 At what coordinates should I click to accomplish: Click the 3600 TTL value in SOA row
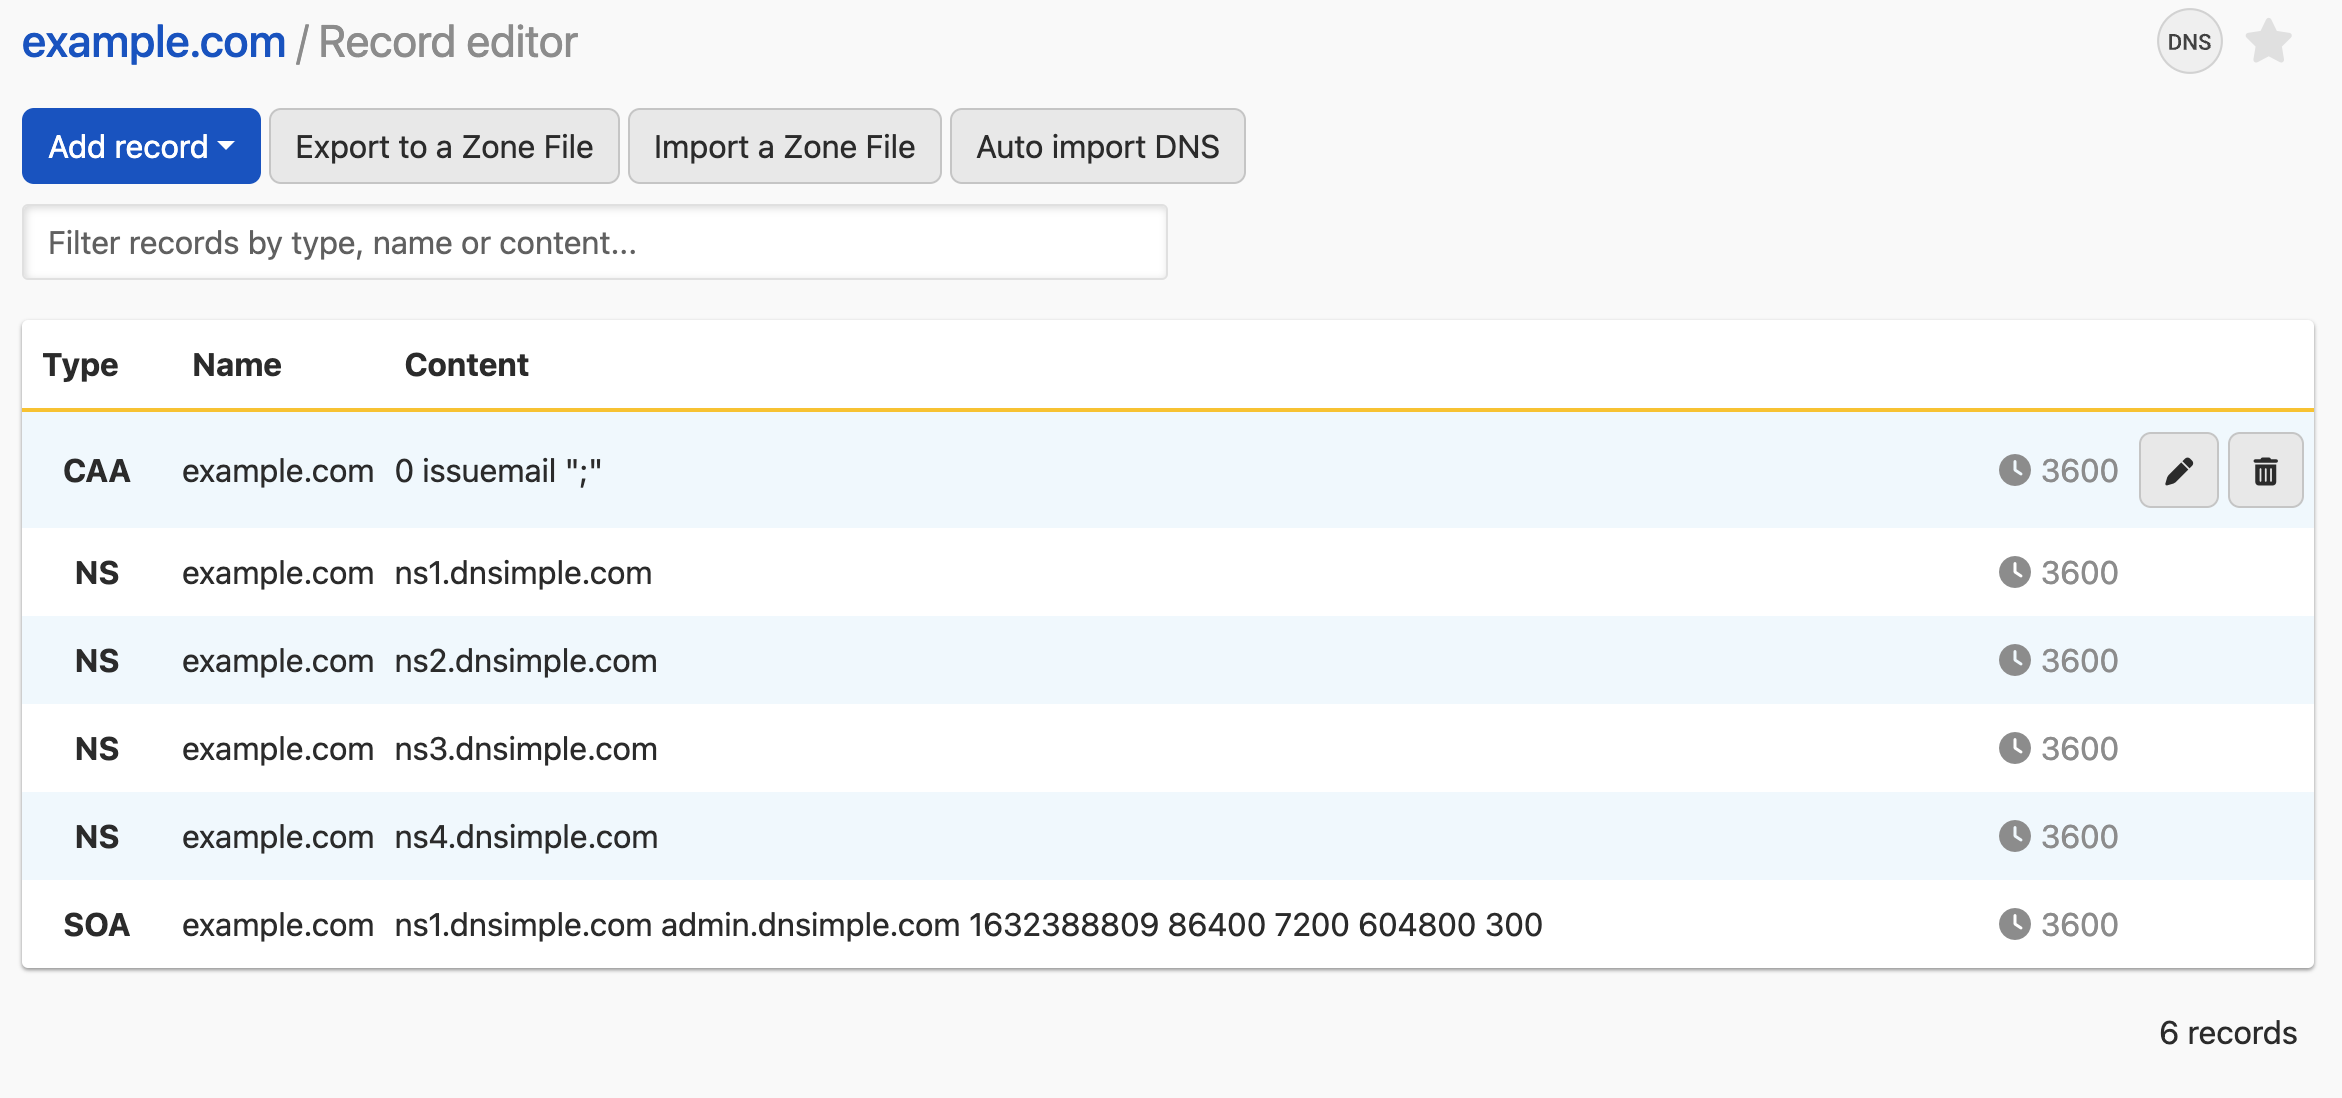(2079, 924)
